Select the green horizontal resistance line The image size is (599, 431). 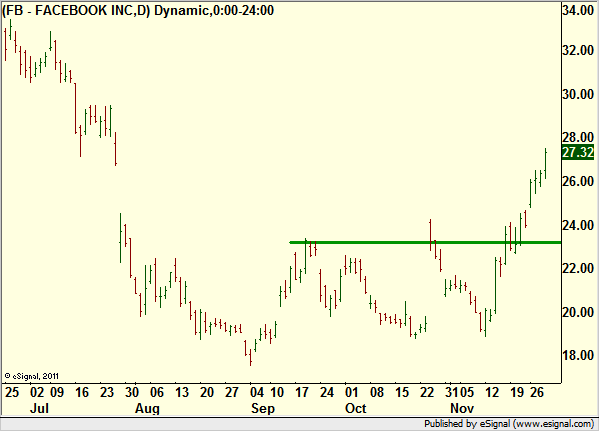tap(425, 242)
